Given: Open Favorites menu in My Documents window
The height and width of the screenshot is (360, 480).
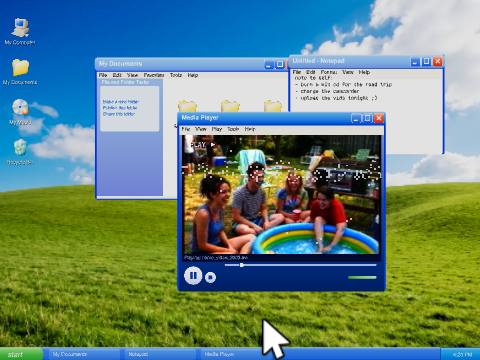Looking at the screenshot, I should [154, 75].
